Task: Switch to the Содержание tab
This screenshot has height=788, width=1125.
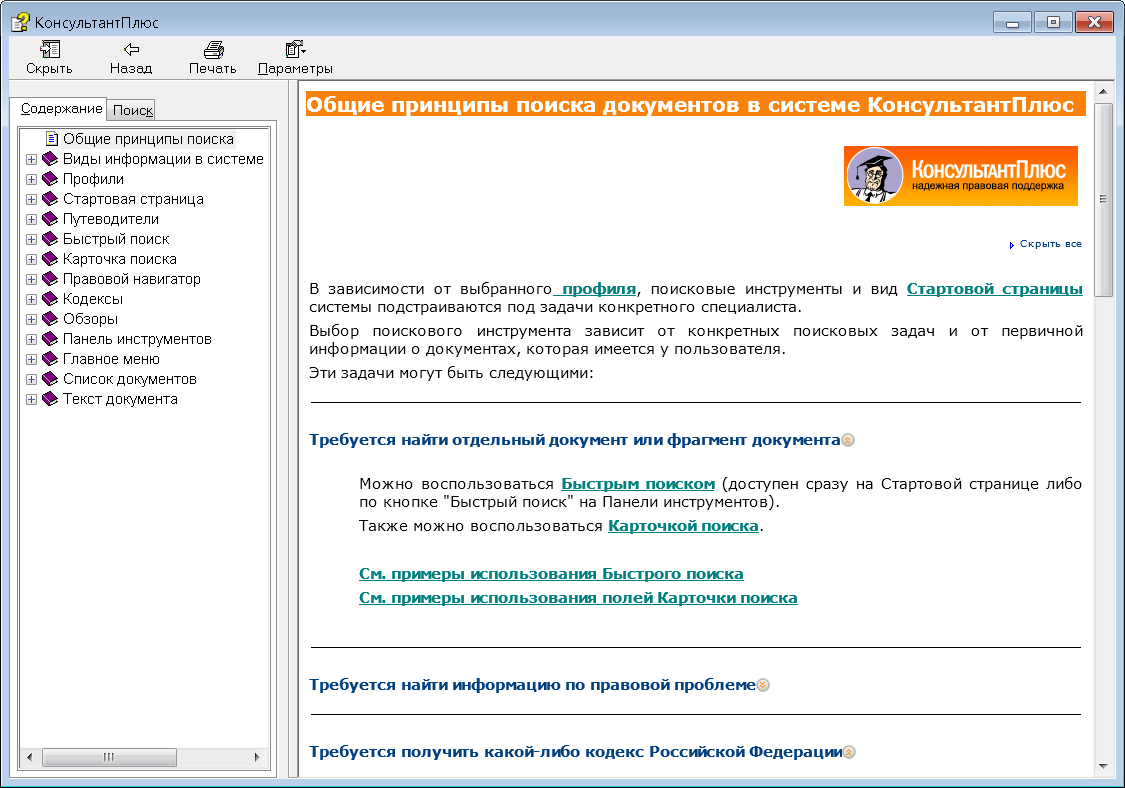Action: tap(61, 108)
